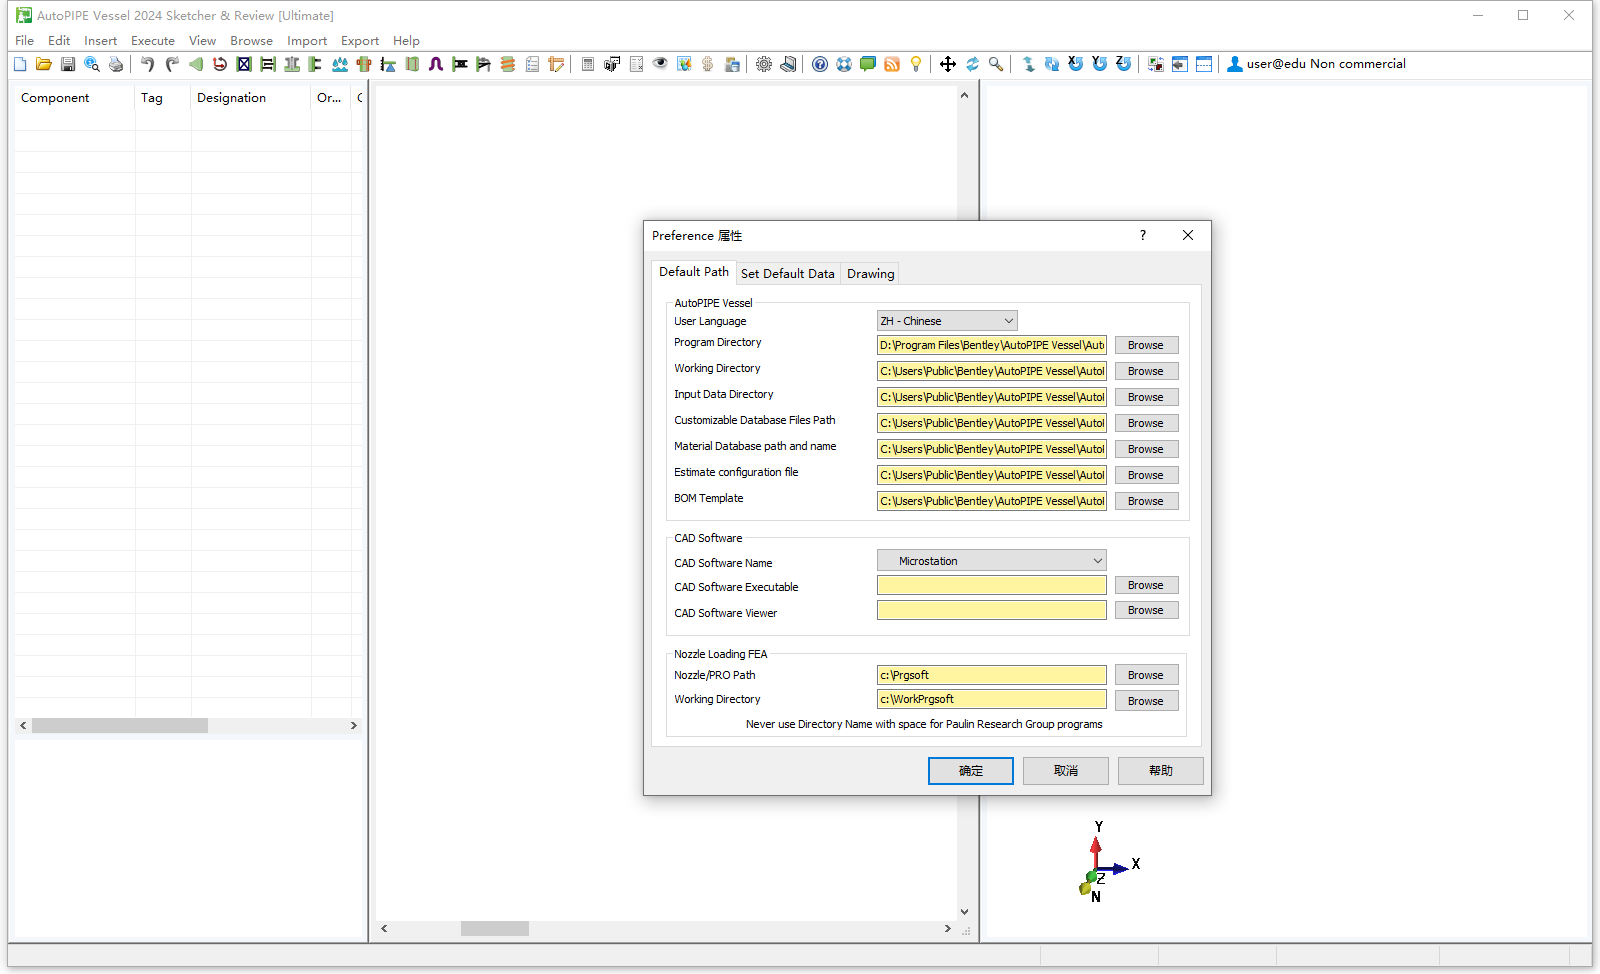1600x974 pixels.
Task: Close the Preference dialog with X
Action: click(1188, 236)
